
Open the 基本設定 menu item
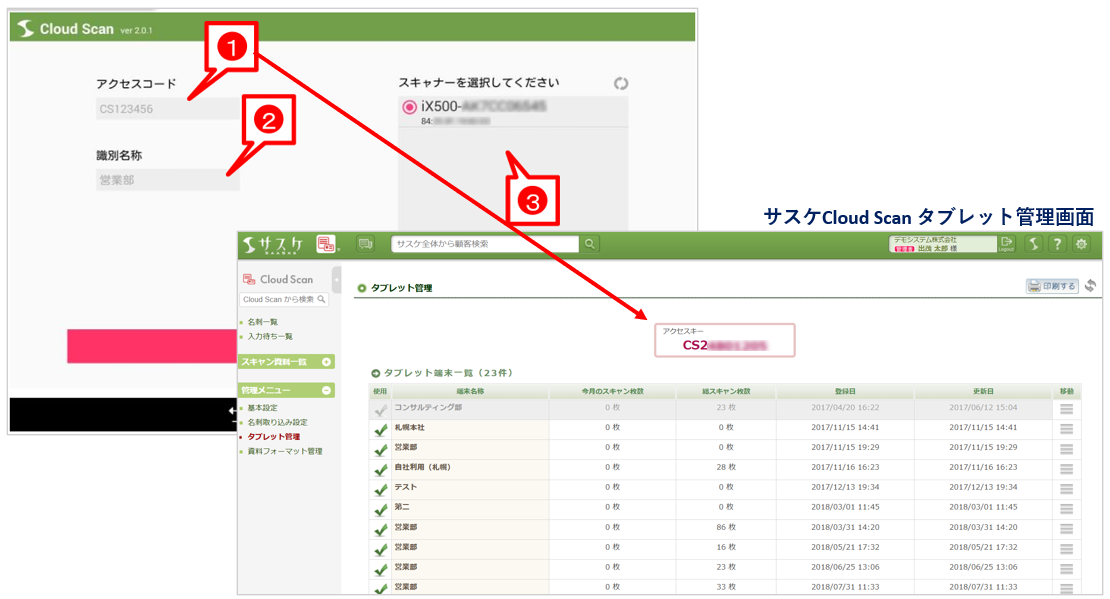pos(263,408)
